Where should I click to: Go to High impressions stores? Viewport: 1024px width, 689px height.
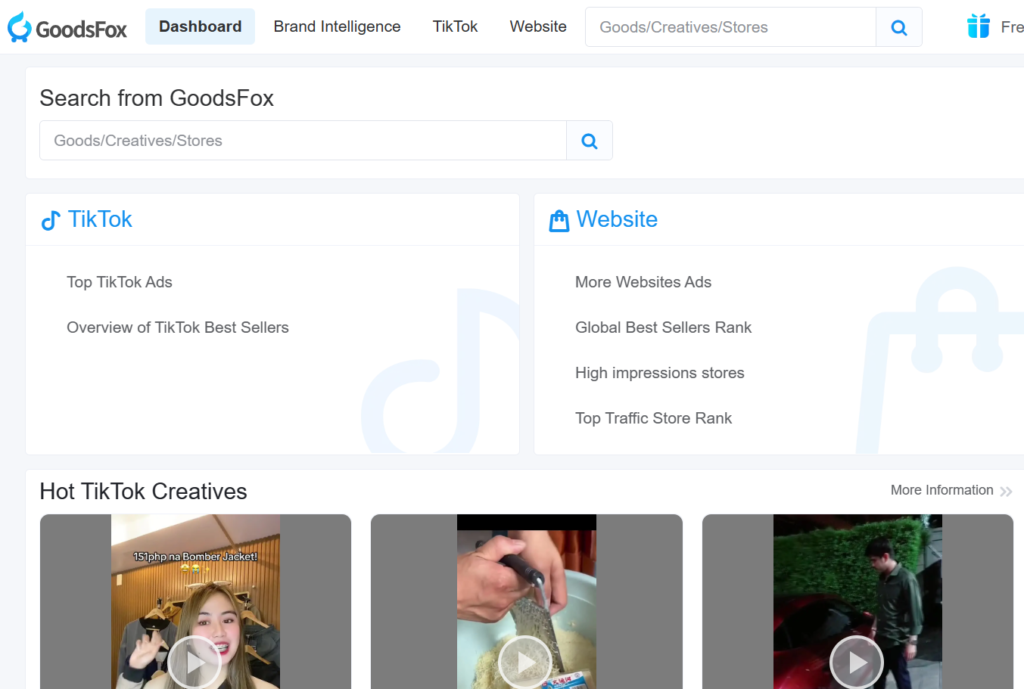tap(659, 373)
